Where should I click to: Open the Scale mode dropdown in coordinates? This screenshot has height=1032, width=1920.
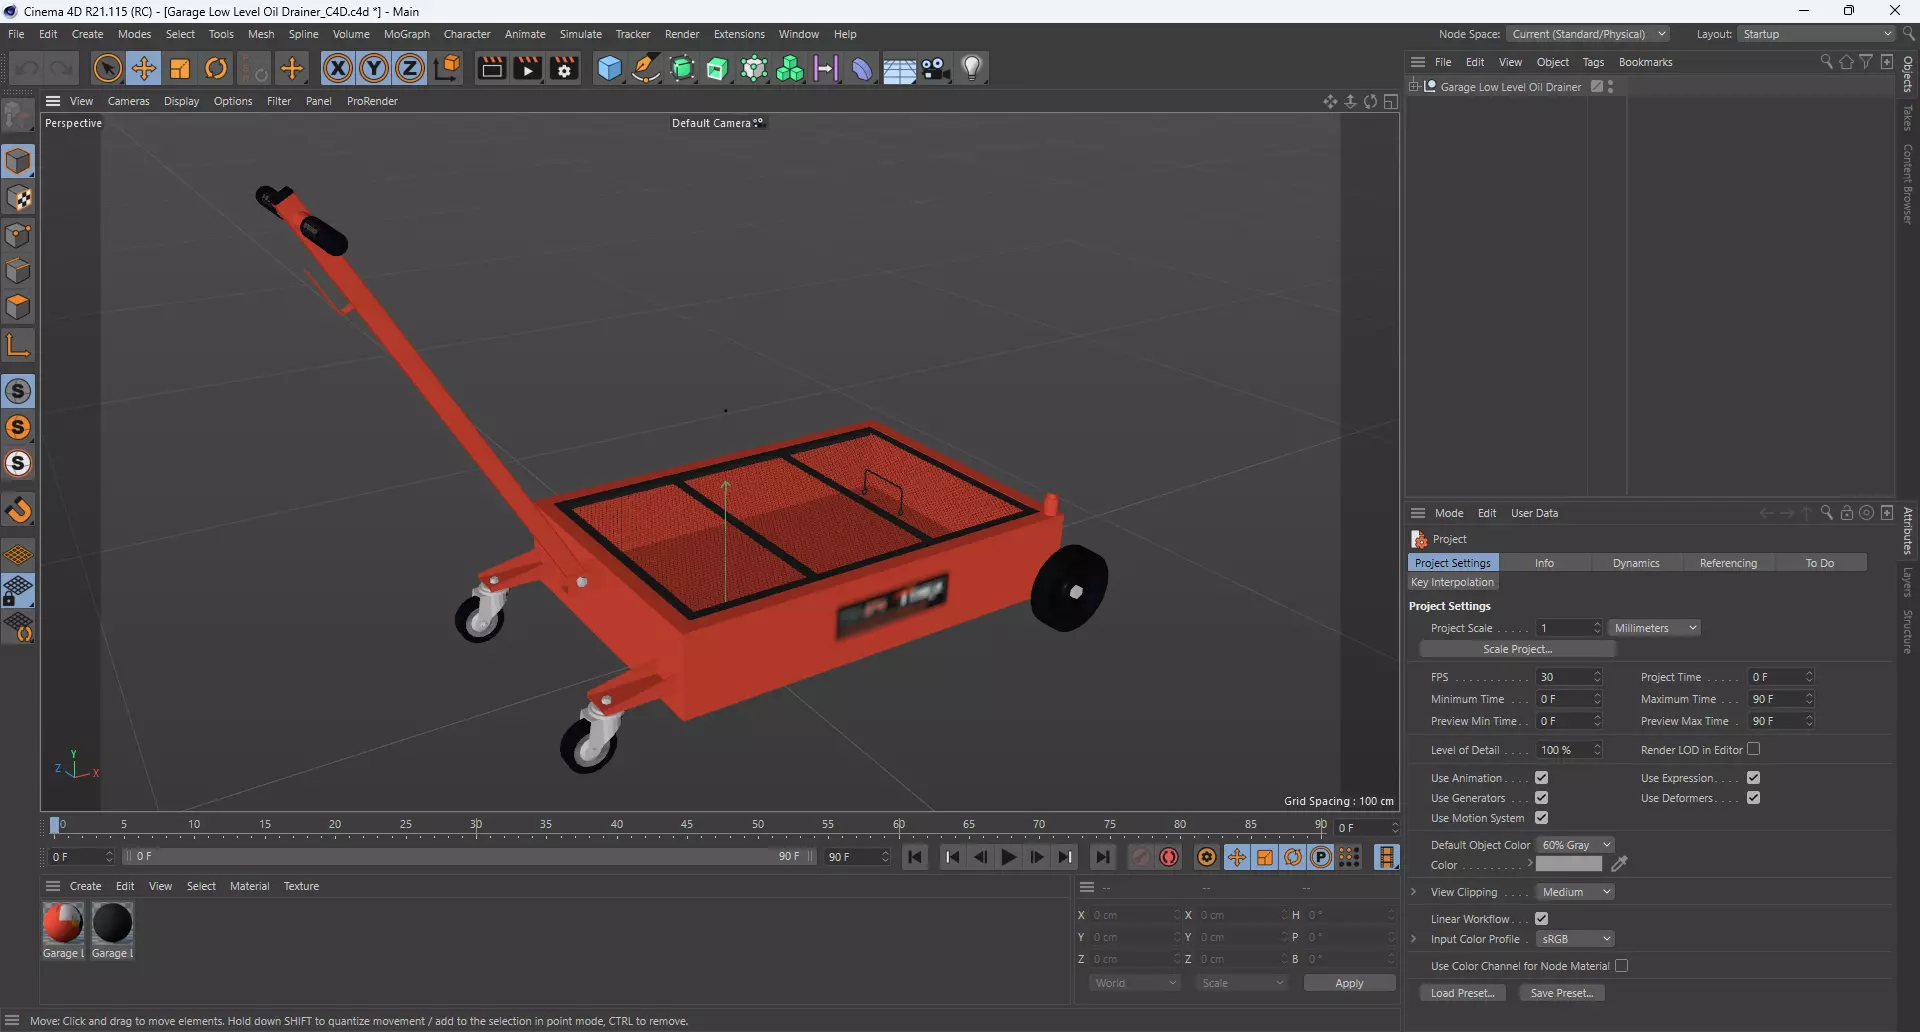[x=1242, y=983]
